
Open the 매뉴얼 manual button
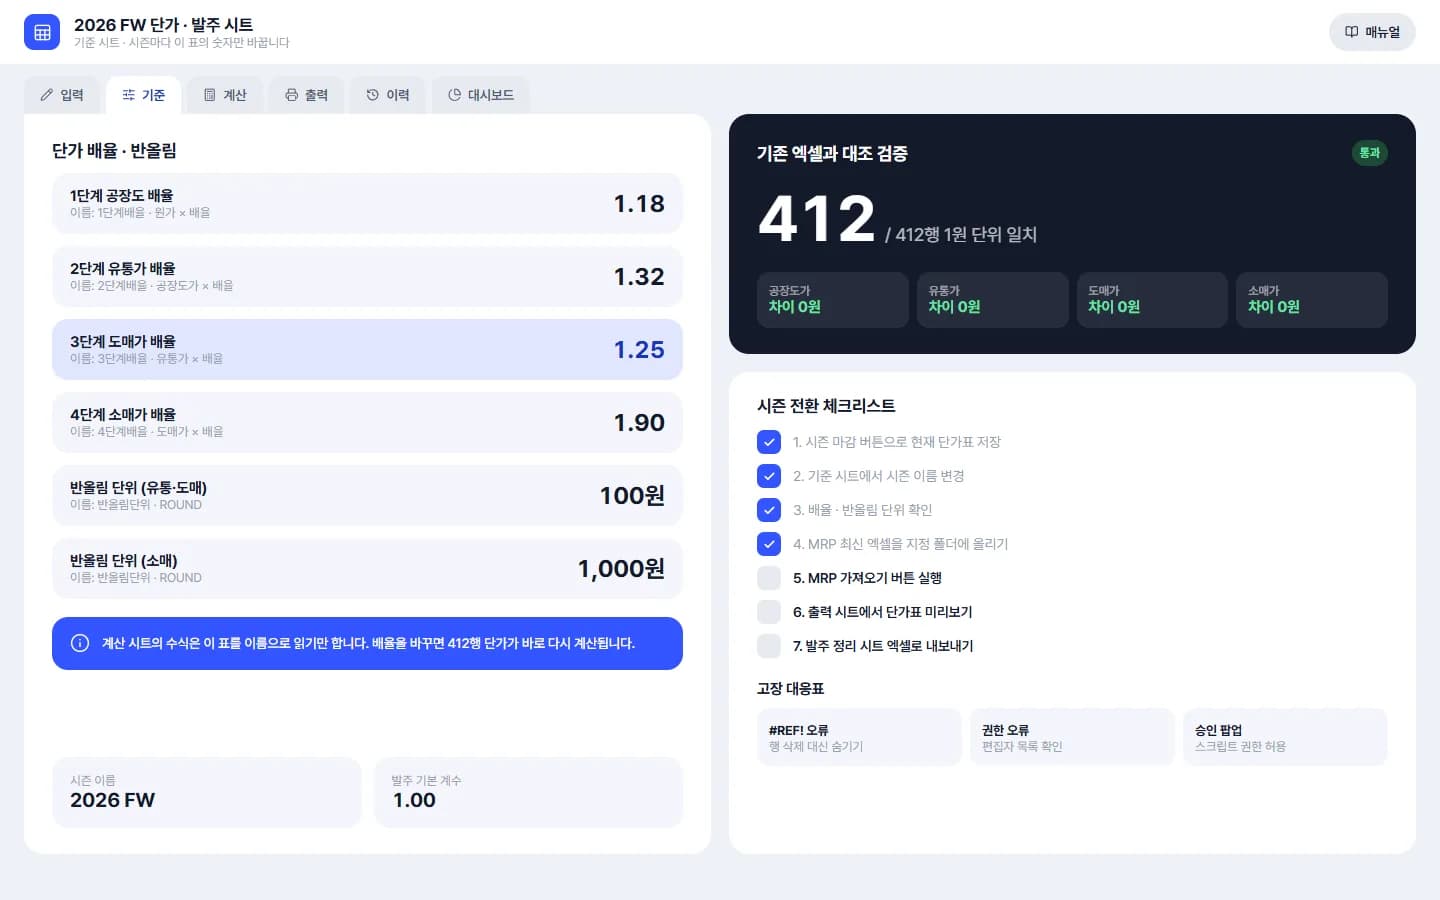[x=1372, y=32]
